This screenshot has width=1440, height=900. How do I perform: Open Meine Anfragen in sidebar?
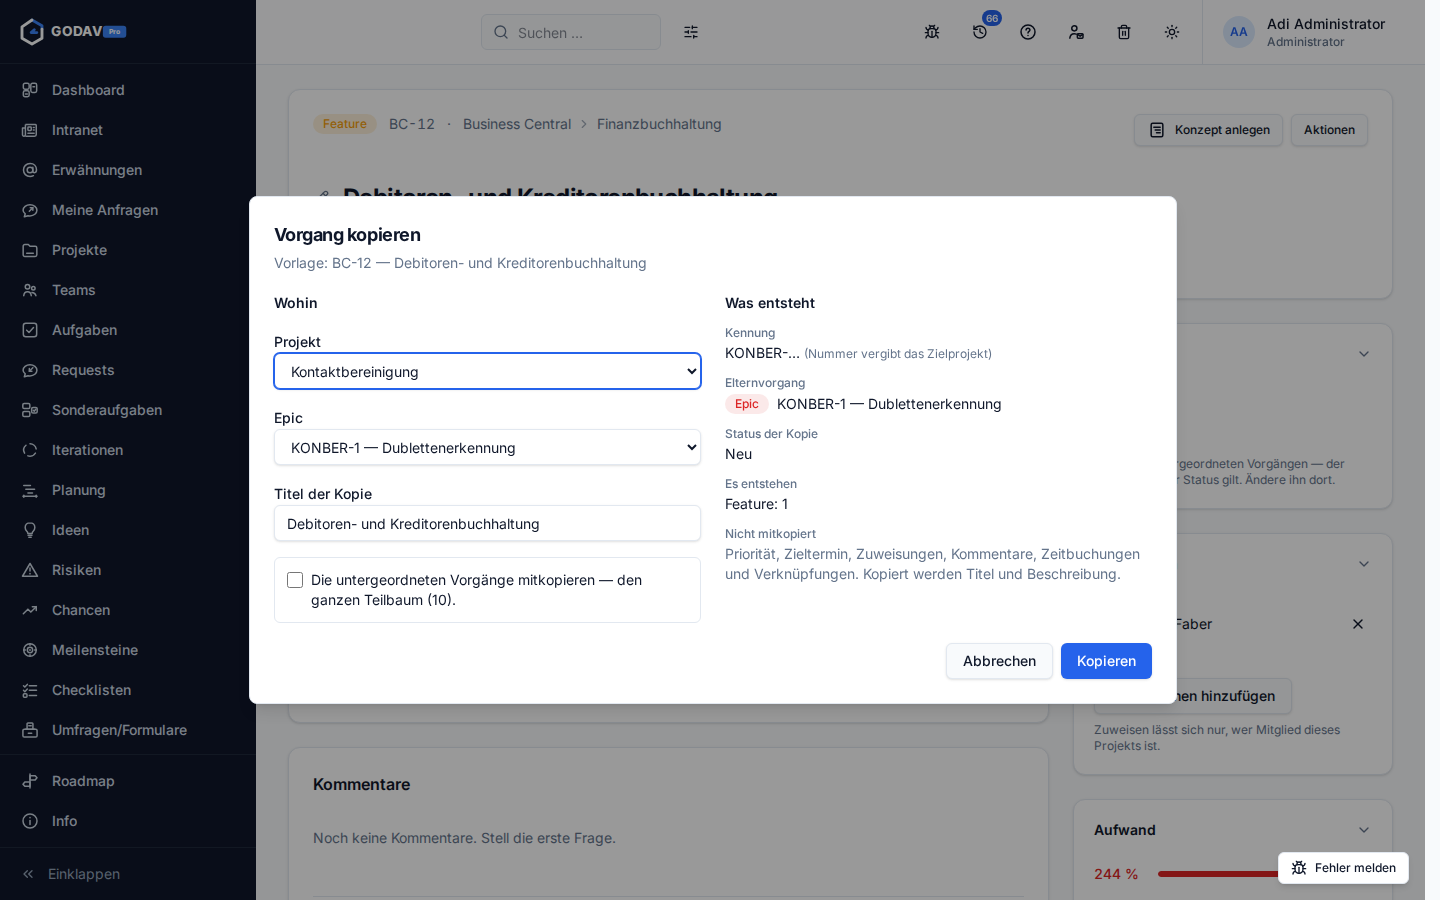(x=128, y=210)
